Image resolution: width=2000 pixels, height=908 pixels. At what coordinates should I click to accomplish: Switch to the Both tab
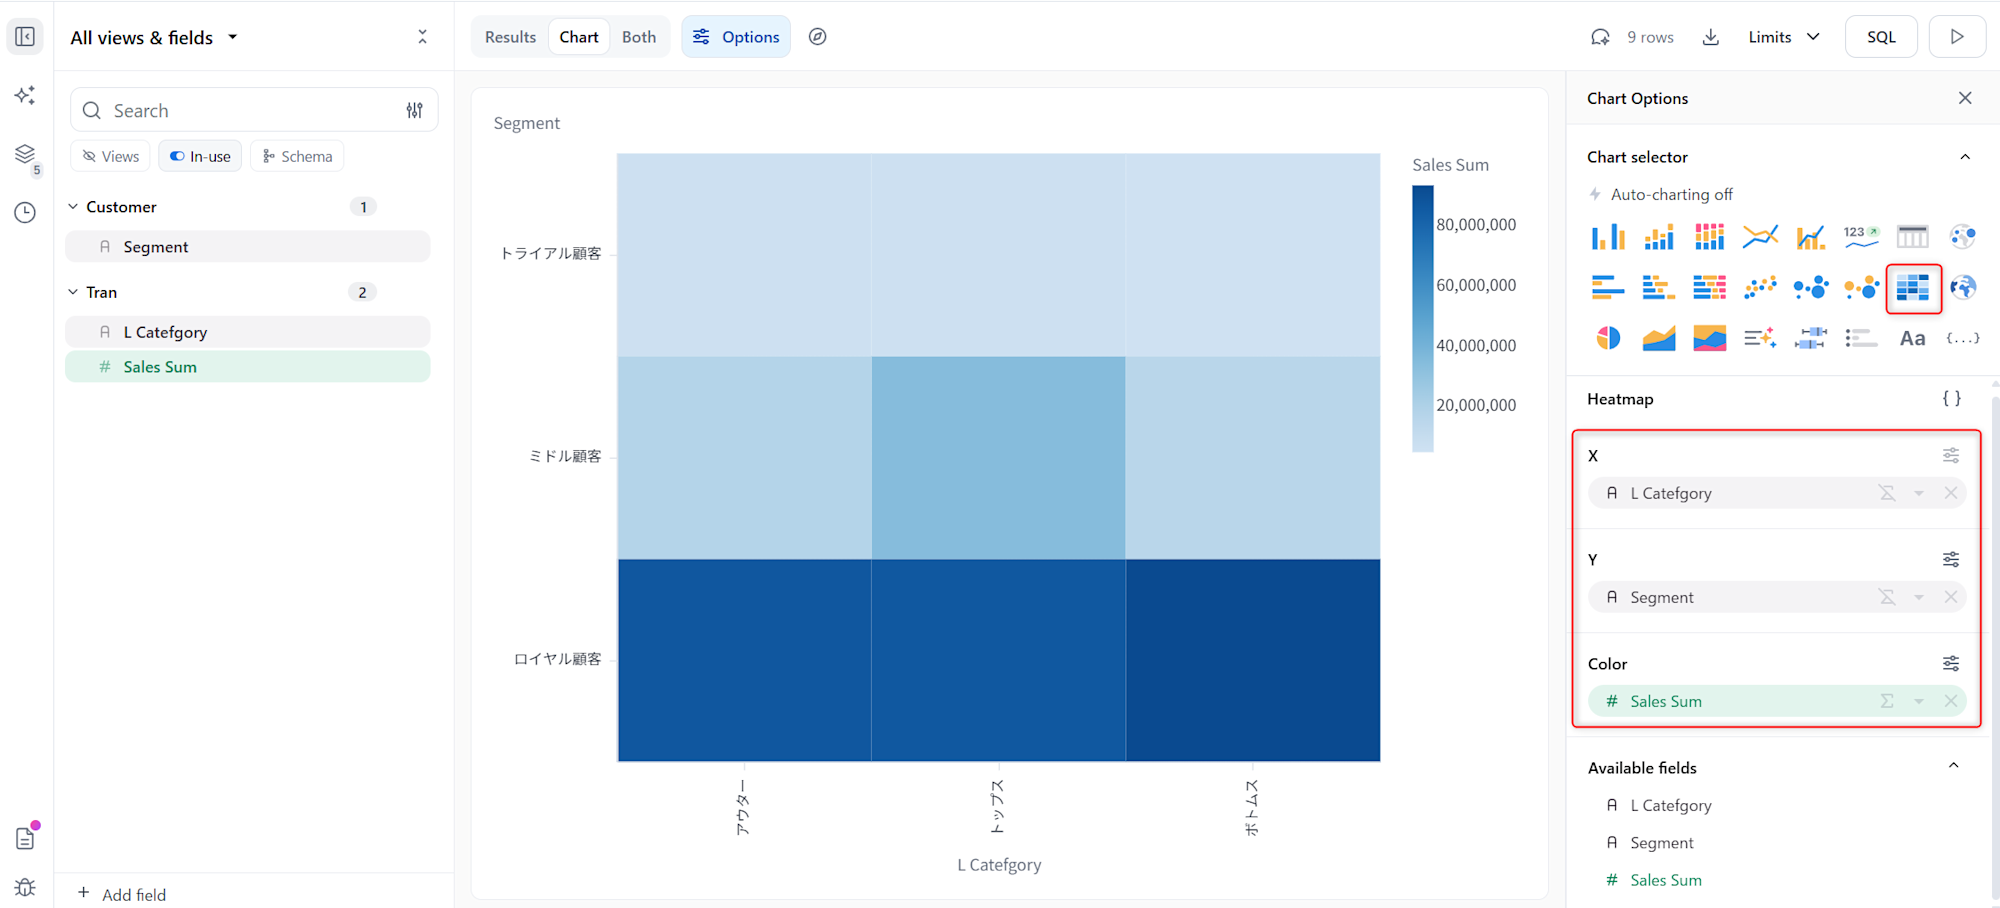tap(639, 37)
